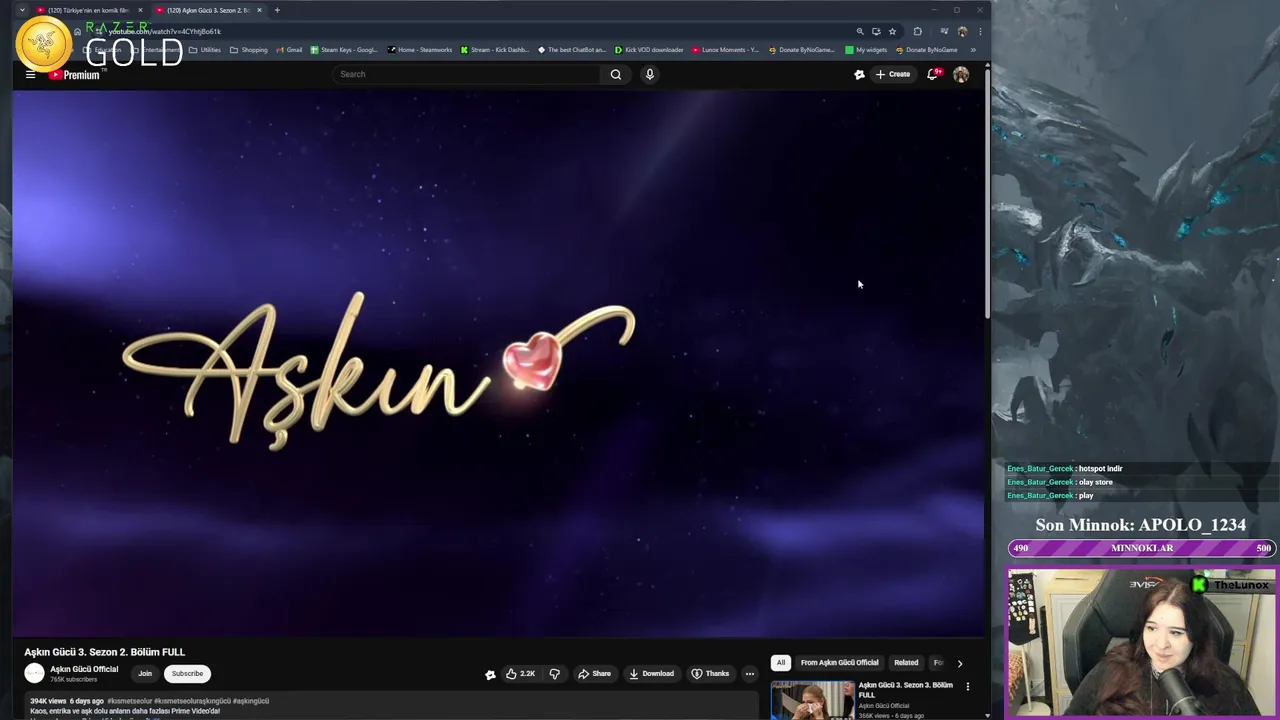Open Kick VOD downloader bookmark
The image size is (1280, 720).
[649, 50]
